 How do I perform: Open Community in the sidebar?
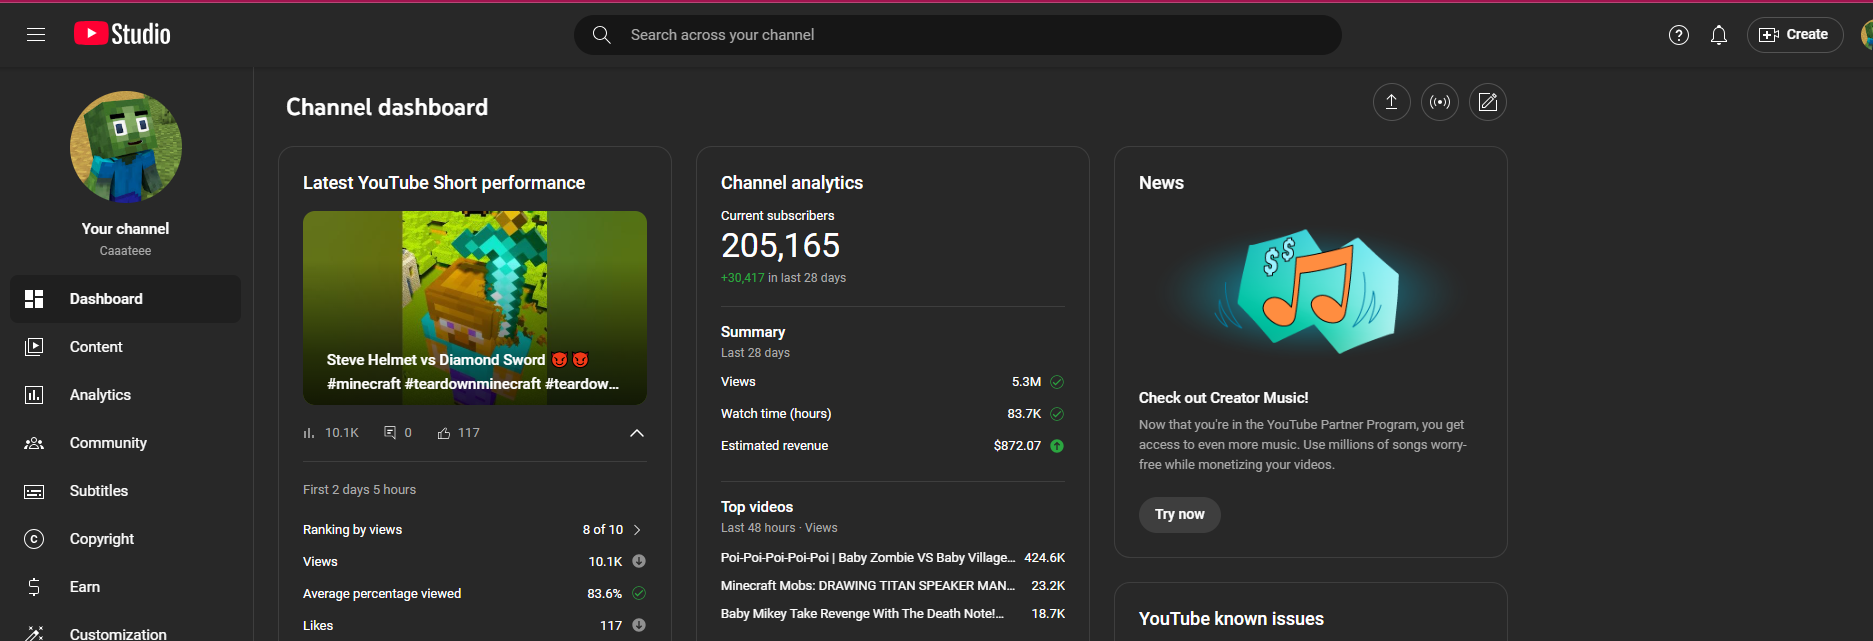click(x=126, y=443)
